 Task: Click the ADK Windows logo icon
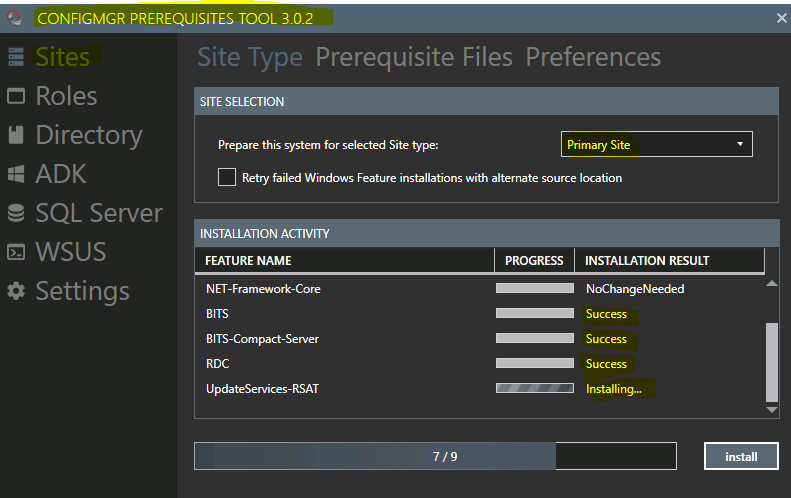coord(16,174)
